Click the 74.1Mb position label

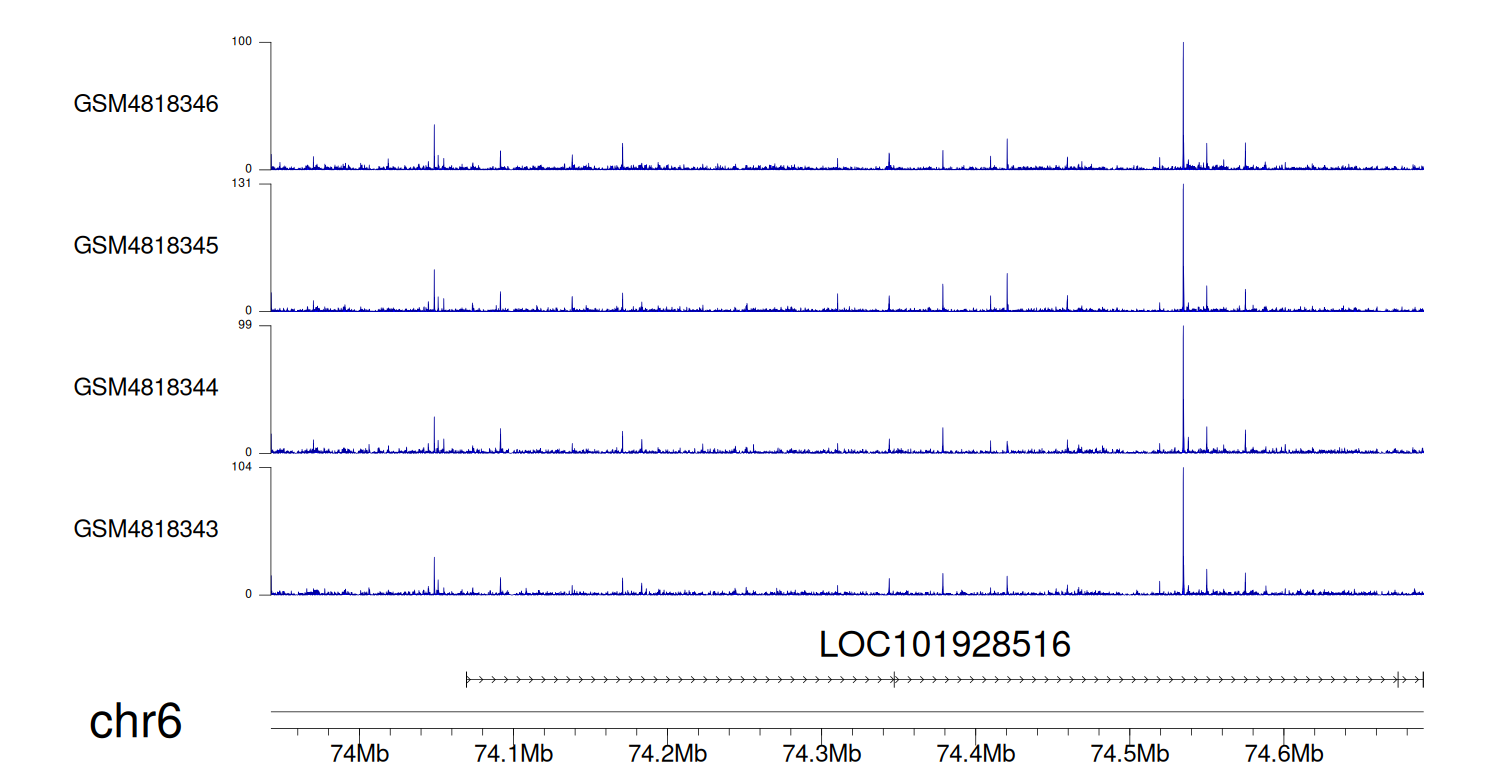[512, 754]
